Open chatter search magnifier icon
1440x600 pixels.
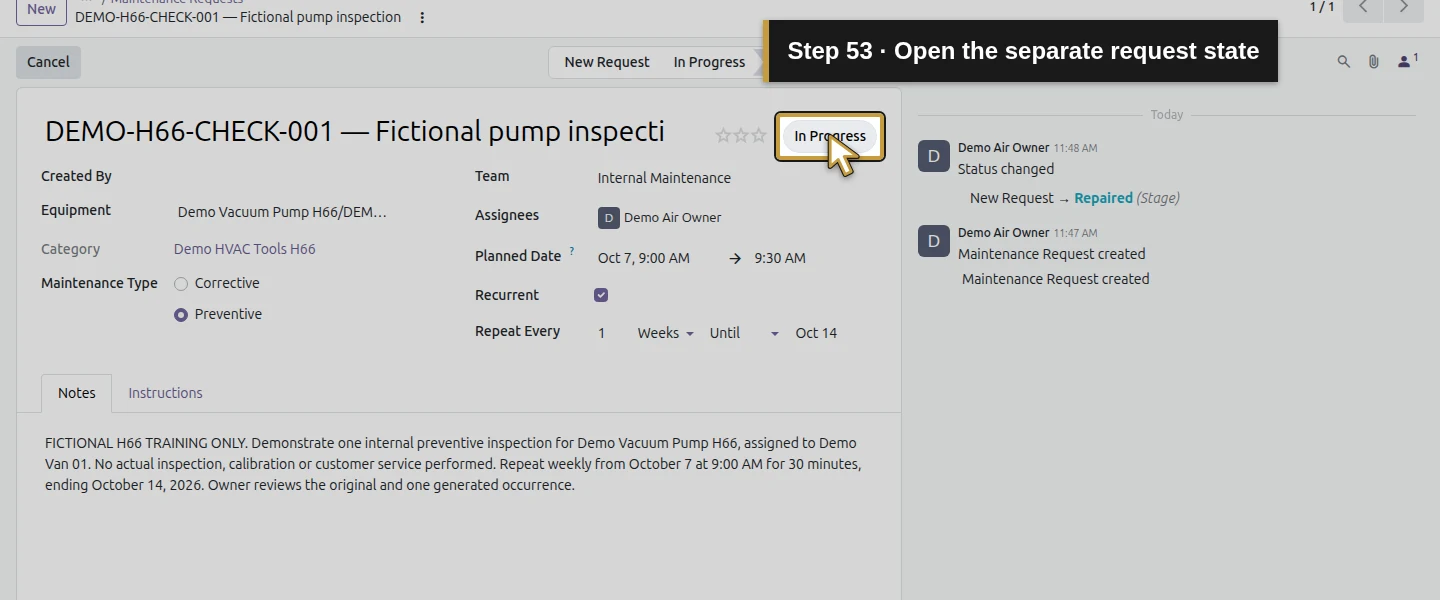coord(1344,62)
